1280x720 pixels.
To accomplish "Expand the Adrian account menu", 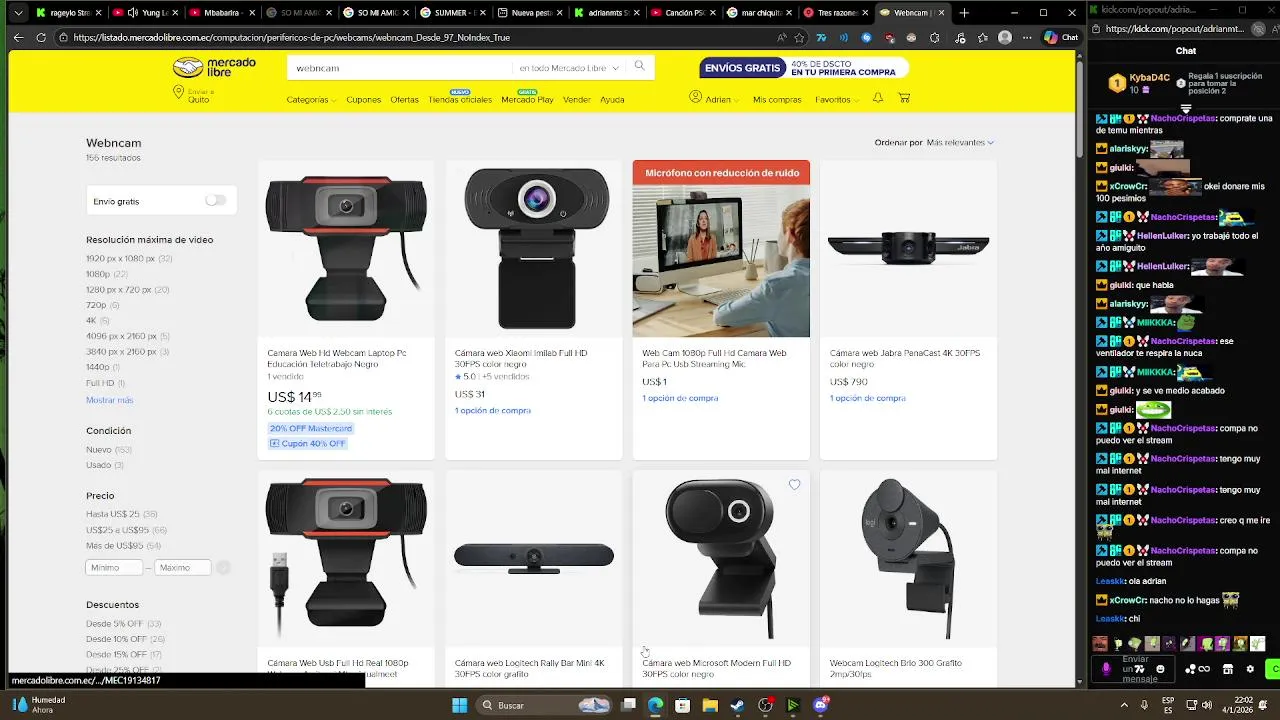I will [714, 98].
